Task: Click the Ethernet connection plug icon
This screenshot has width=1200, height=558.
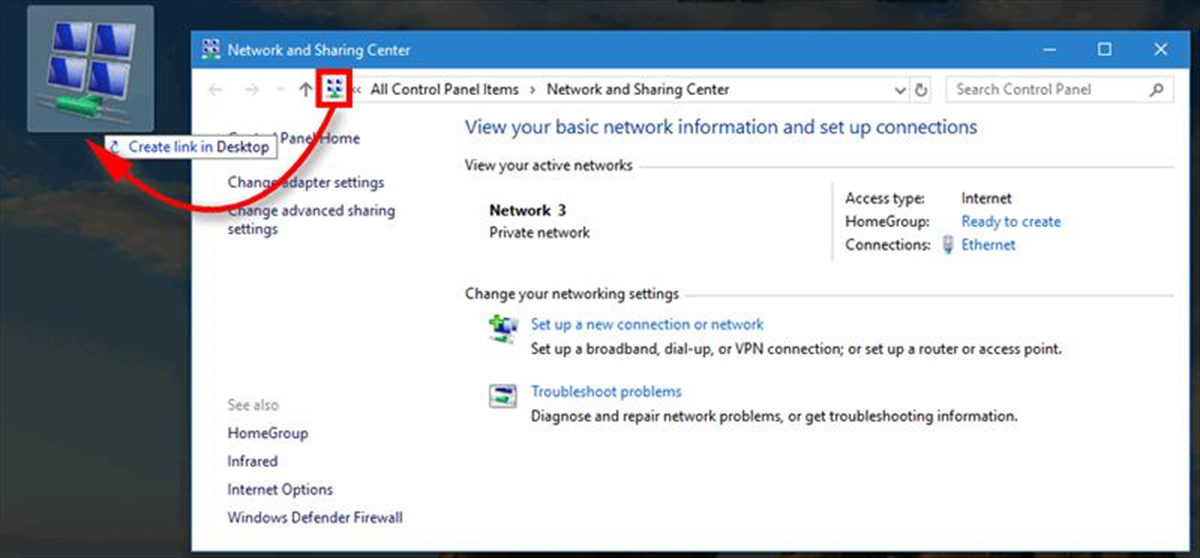Action: tap(949, 245)
